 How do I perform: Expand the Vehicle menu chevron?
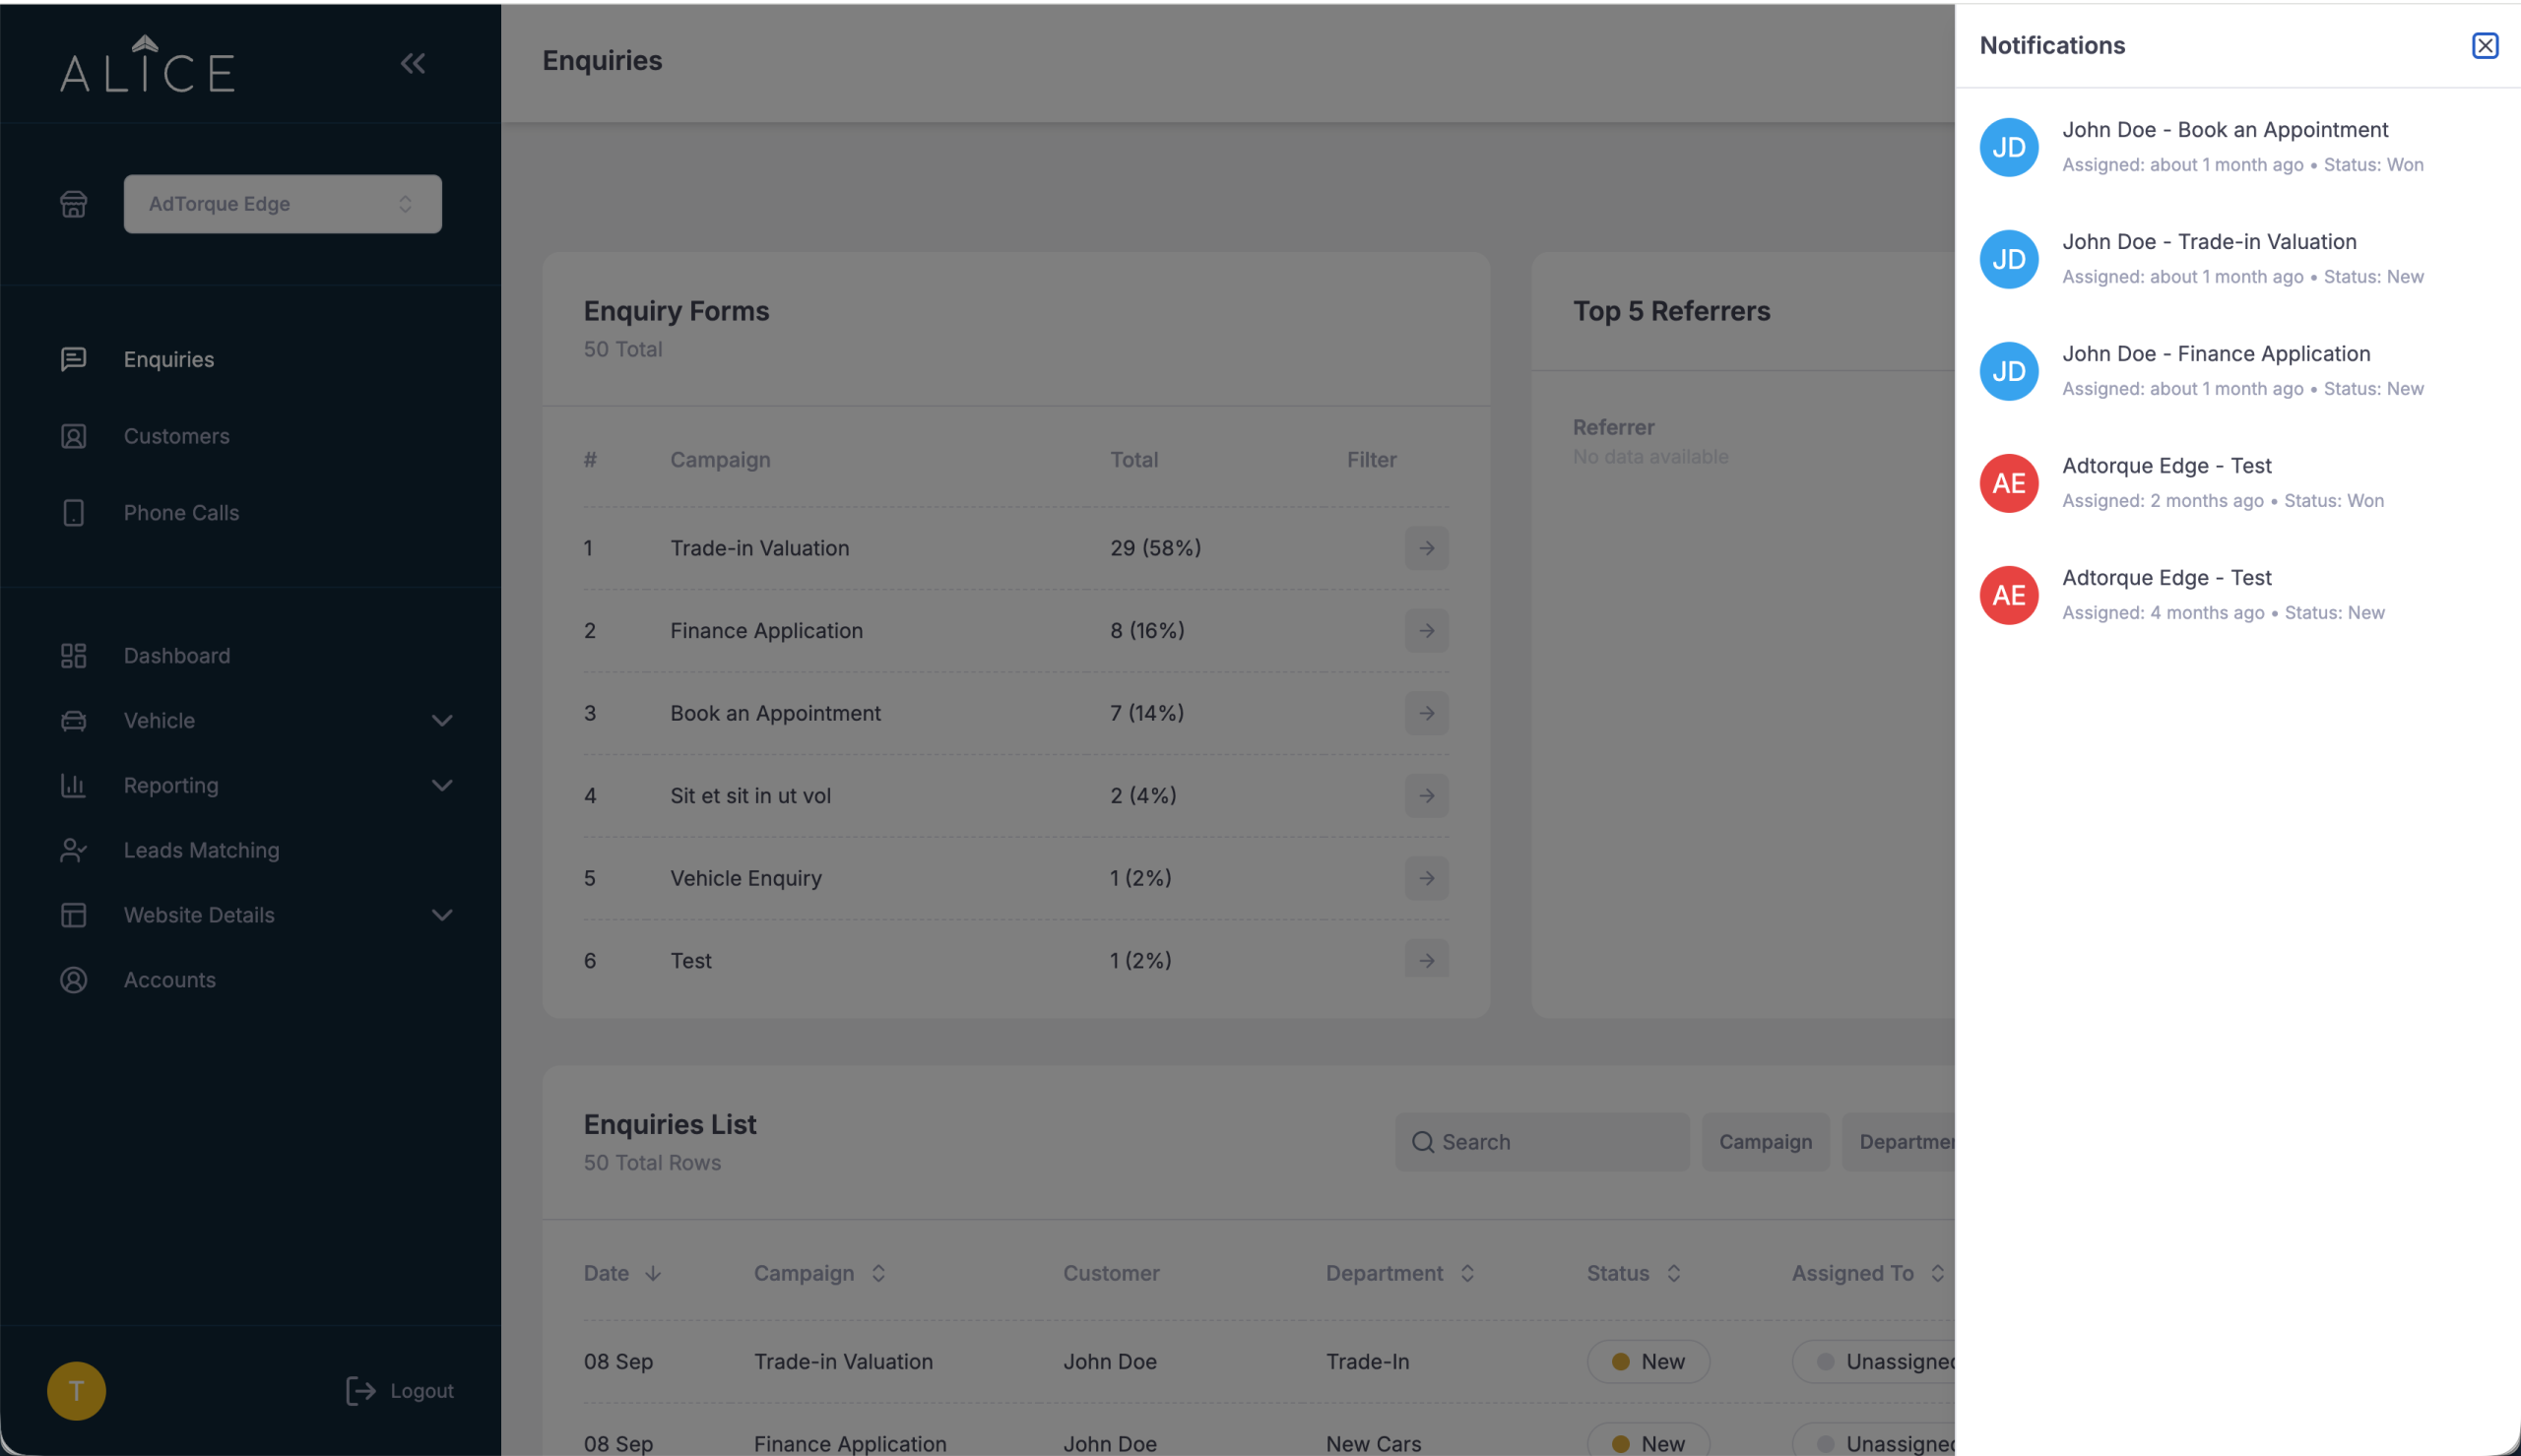tap(442, 721)
